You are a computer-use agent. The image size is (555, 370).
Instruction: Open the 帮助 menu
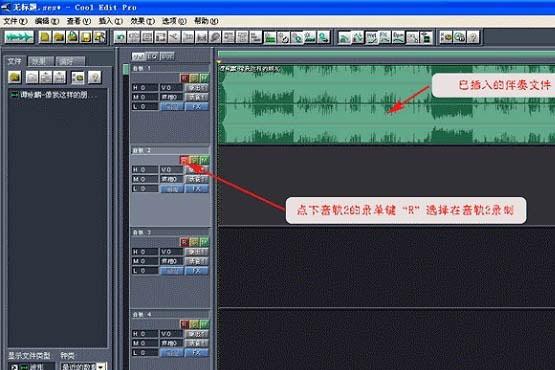(x=206, y=21)
